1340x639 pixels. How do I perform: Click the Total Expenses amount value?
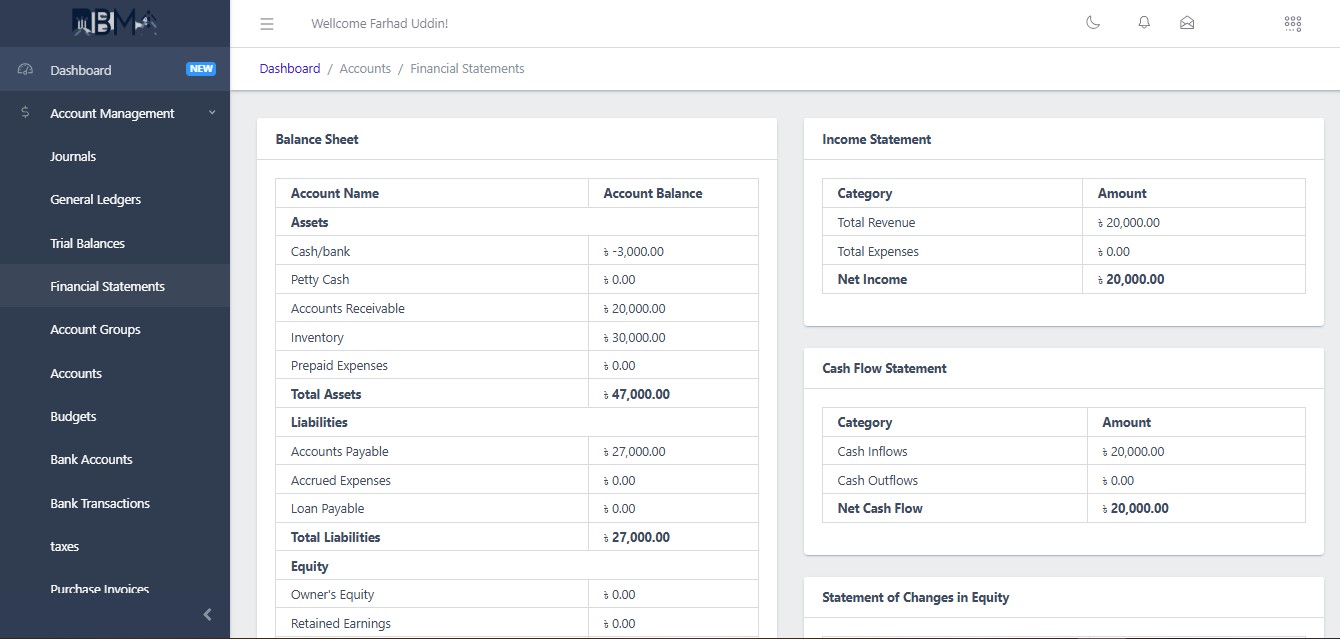click(x=1113, y=251)
